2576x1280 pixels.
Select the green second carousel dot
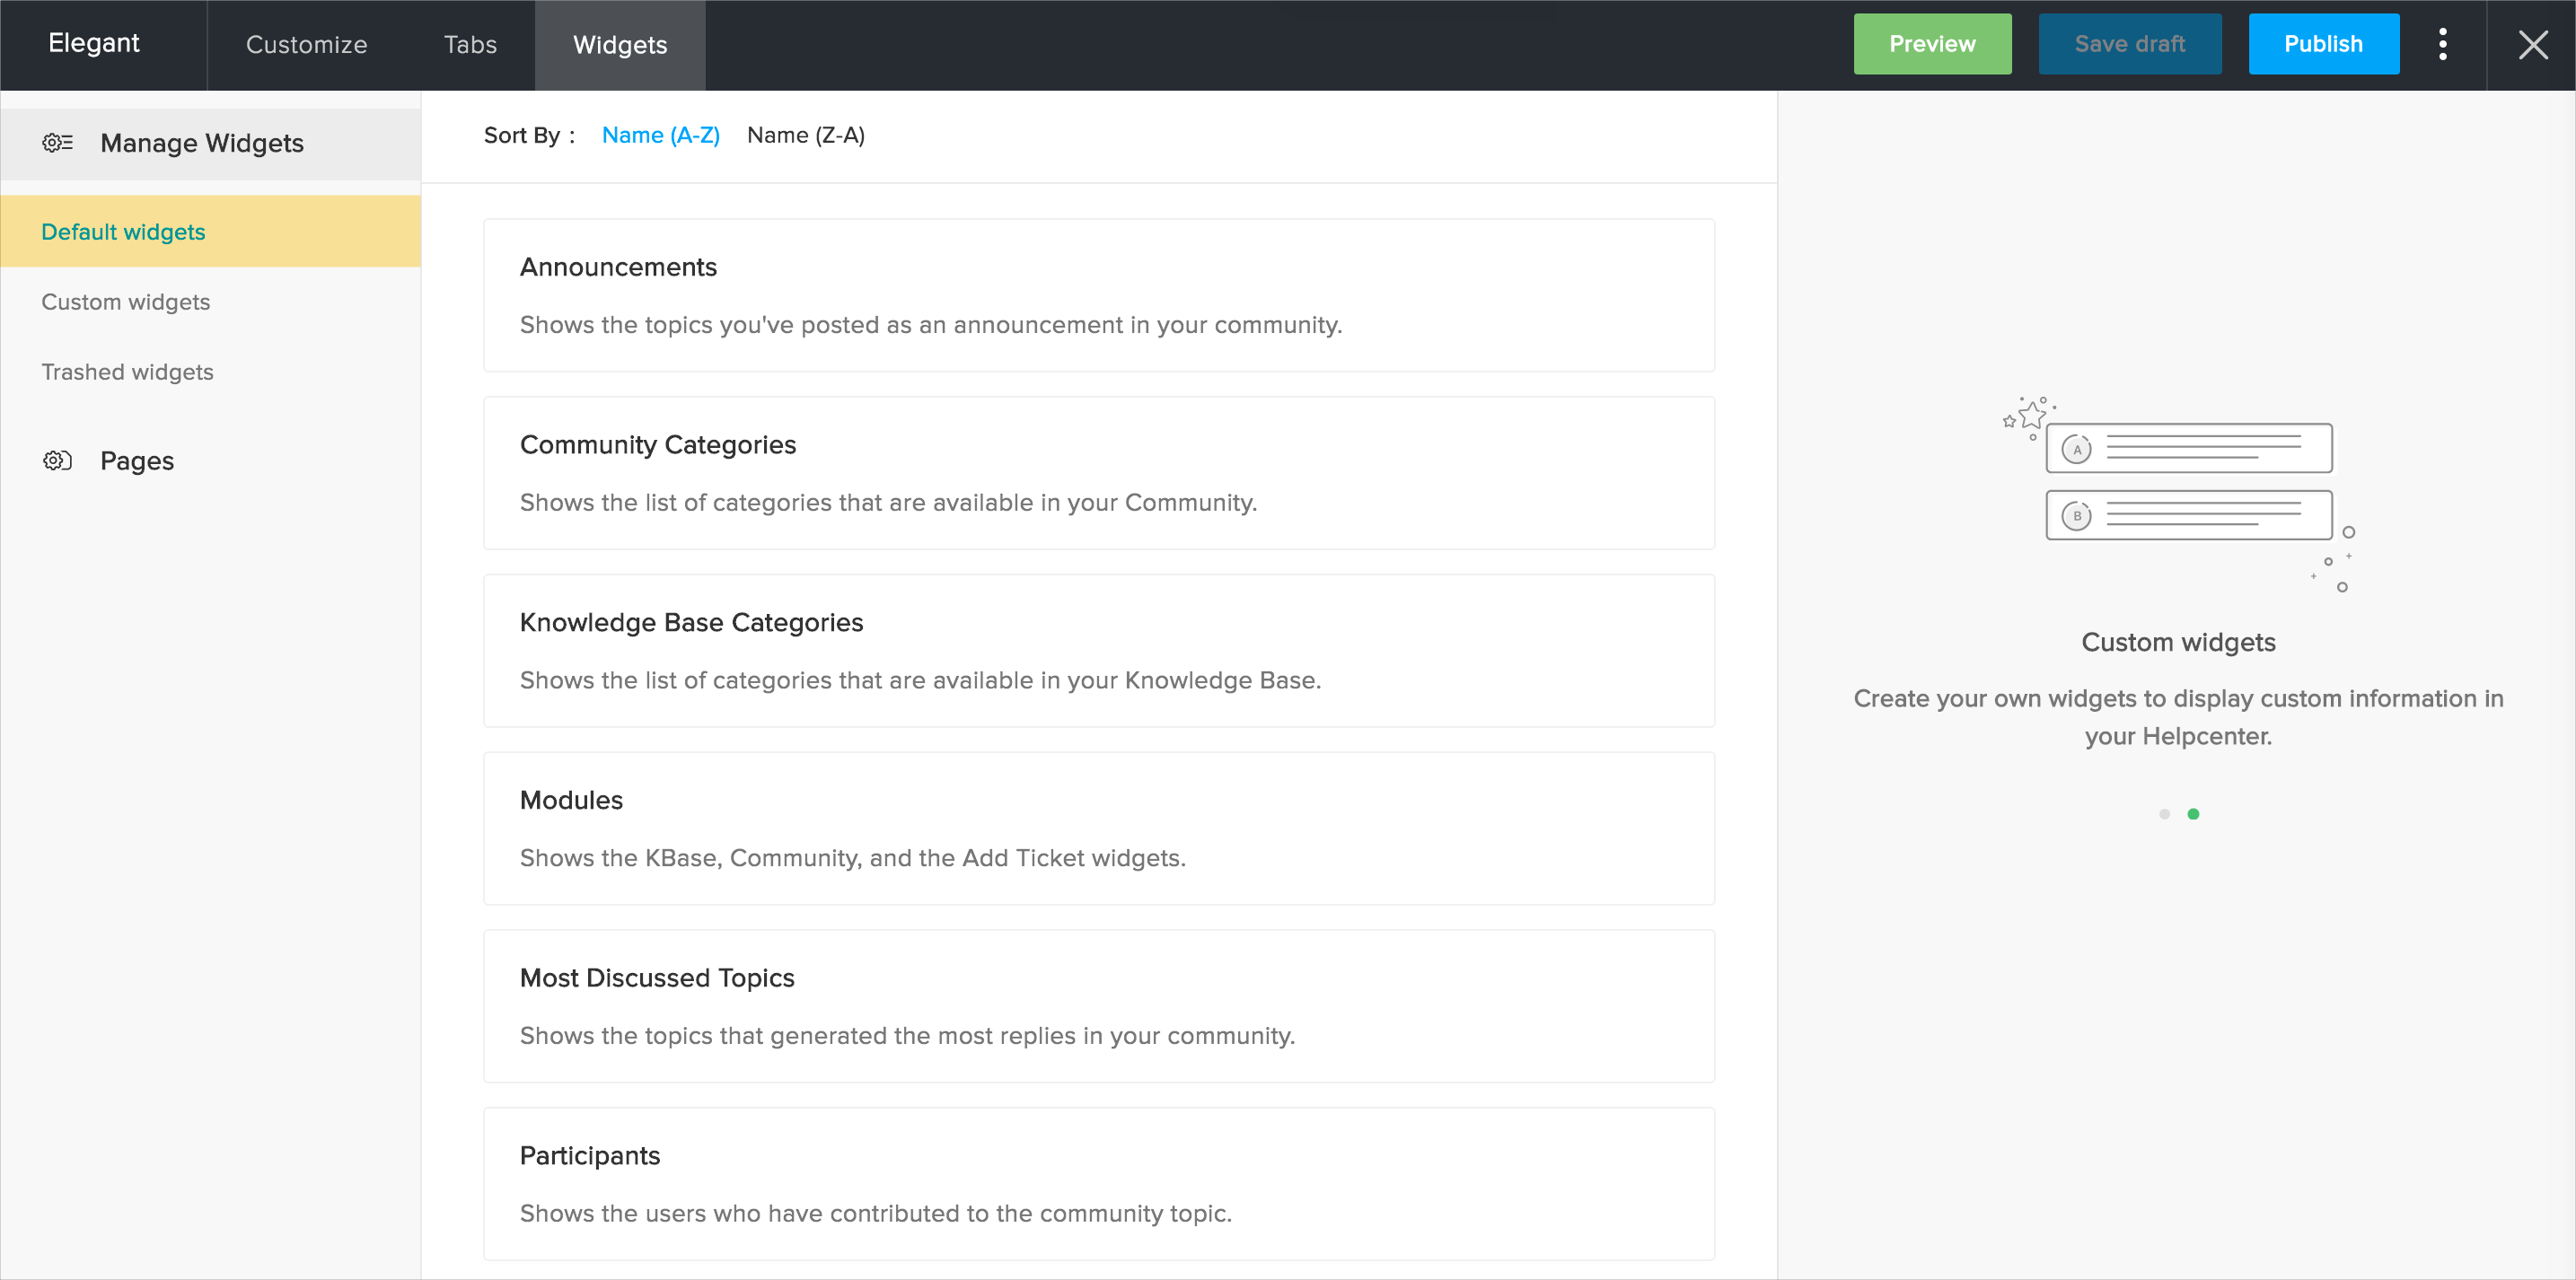pyautogui.click(x=2193, y=814)
